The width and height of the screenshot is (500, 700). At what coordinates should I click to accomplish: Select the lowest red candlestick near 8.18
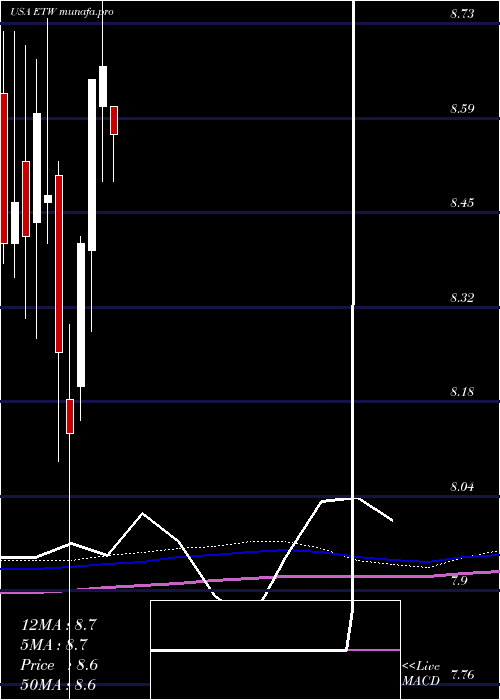[70, 416]
